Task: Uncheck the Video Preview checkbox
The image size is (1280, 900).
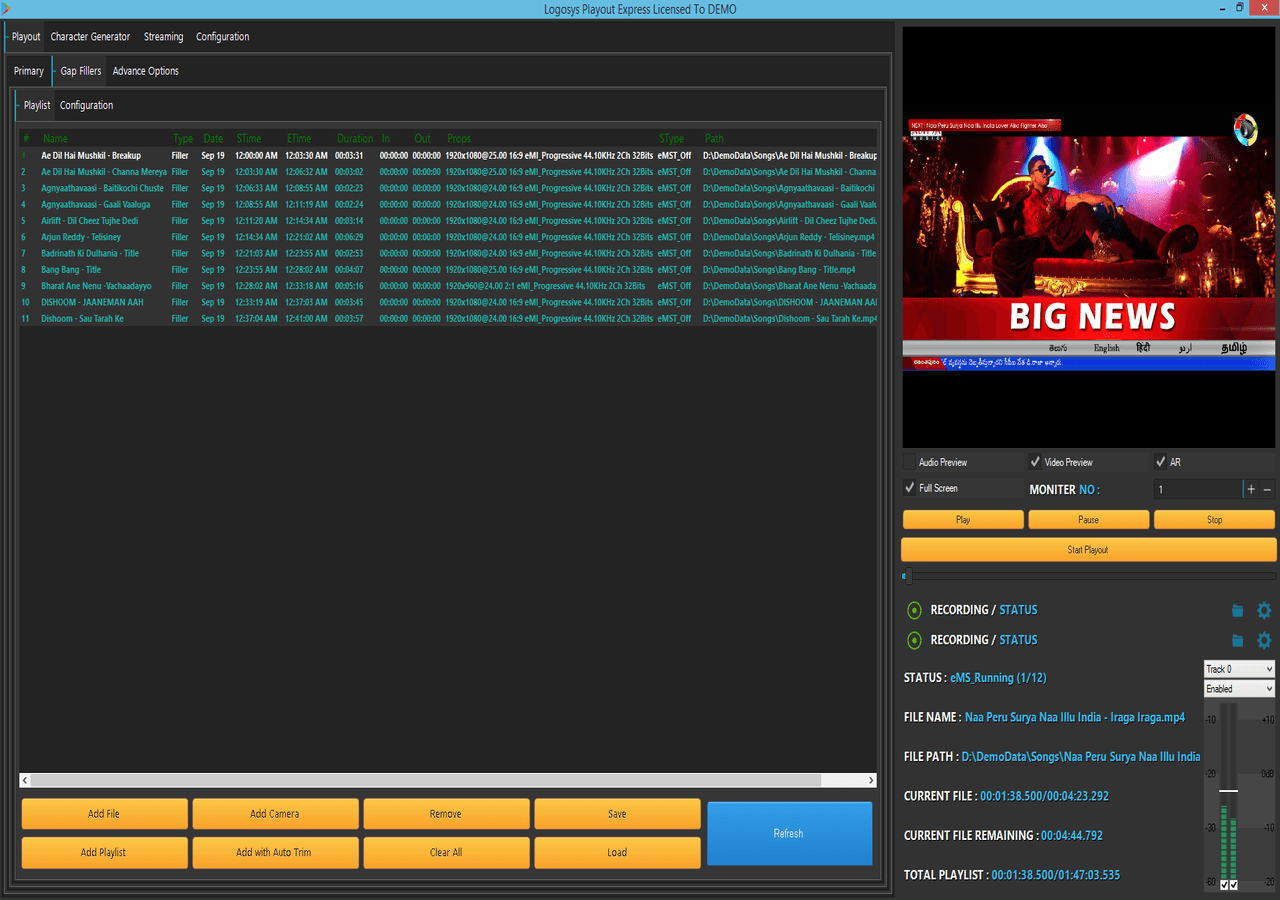Action: (1035, 462)
